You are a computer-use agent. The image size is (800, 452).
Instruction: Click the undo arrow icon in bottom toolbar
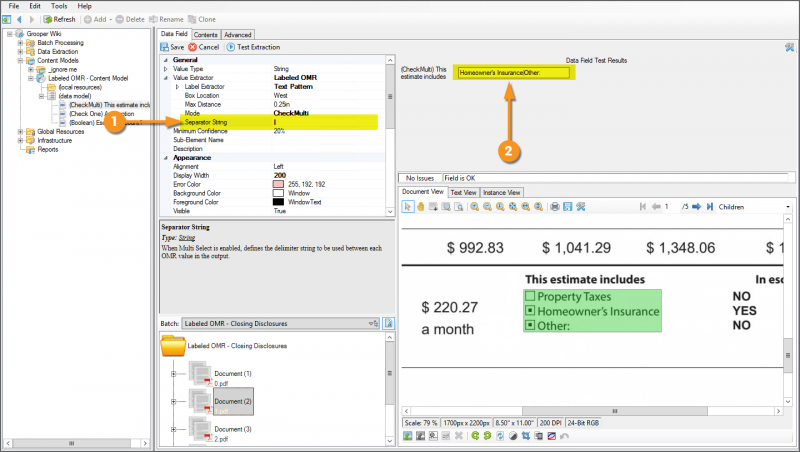[564, 436]
